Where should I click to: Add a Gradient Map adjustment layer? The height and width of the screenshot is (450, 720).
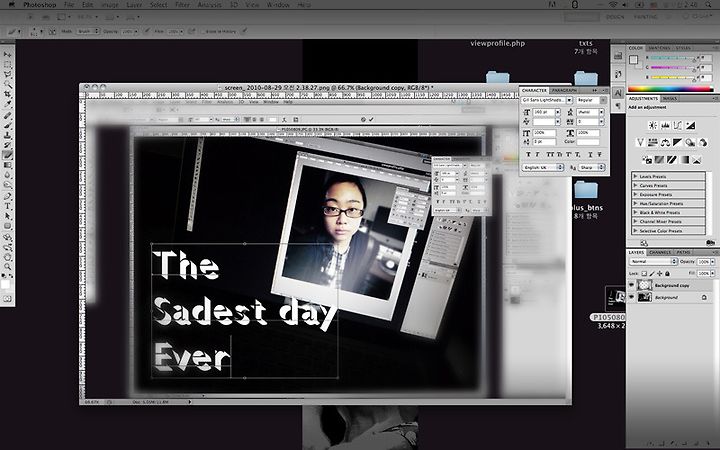point(684,160)
